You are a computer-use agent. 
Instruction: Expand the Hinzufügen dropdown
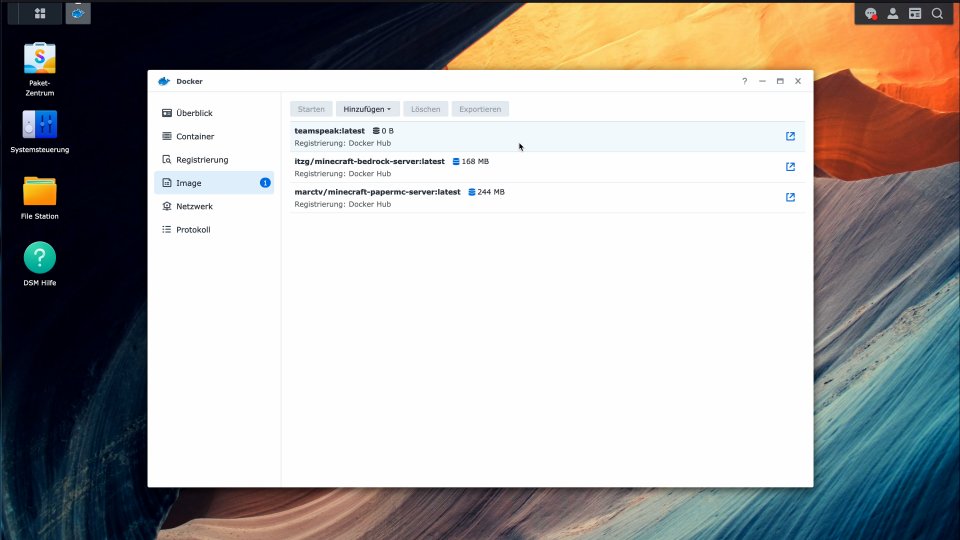pos(367,109)
